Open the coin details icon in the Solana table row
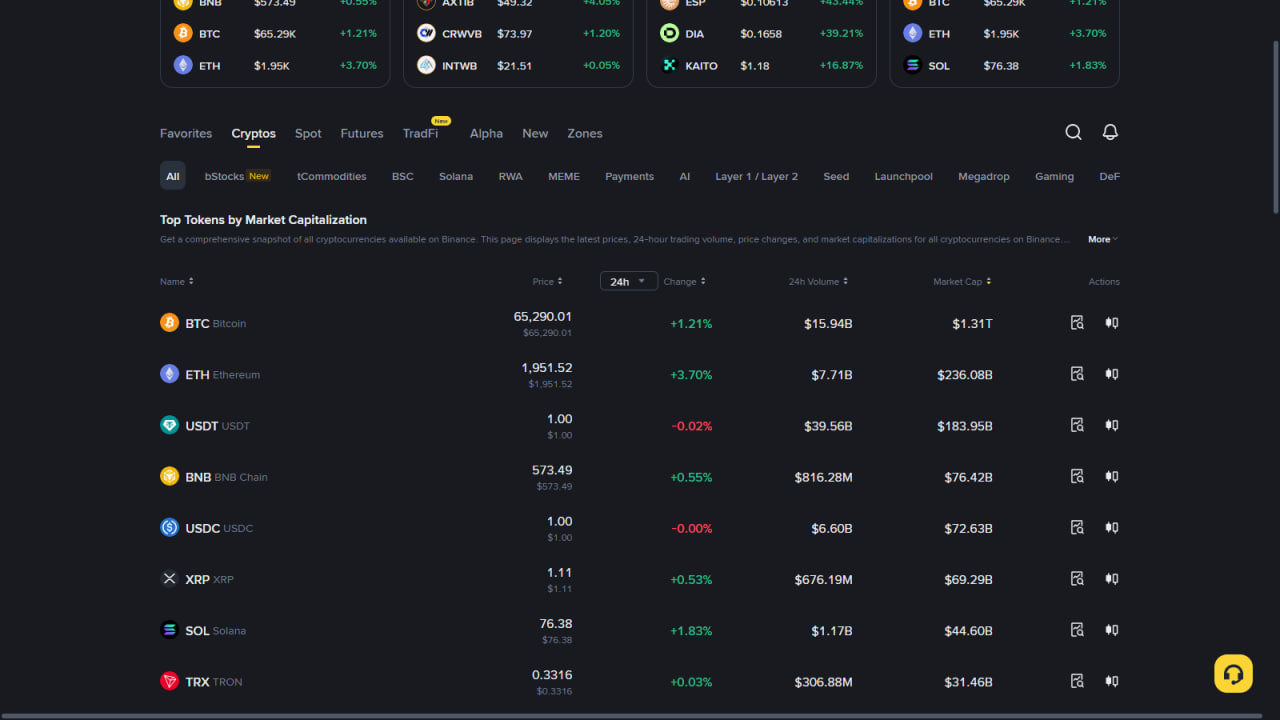 [1077, 630]
